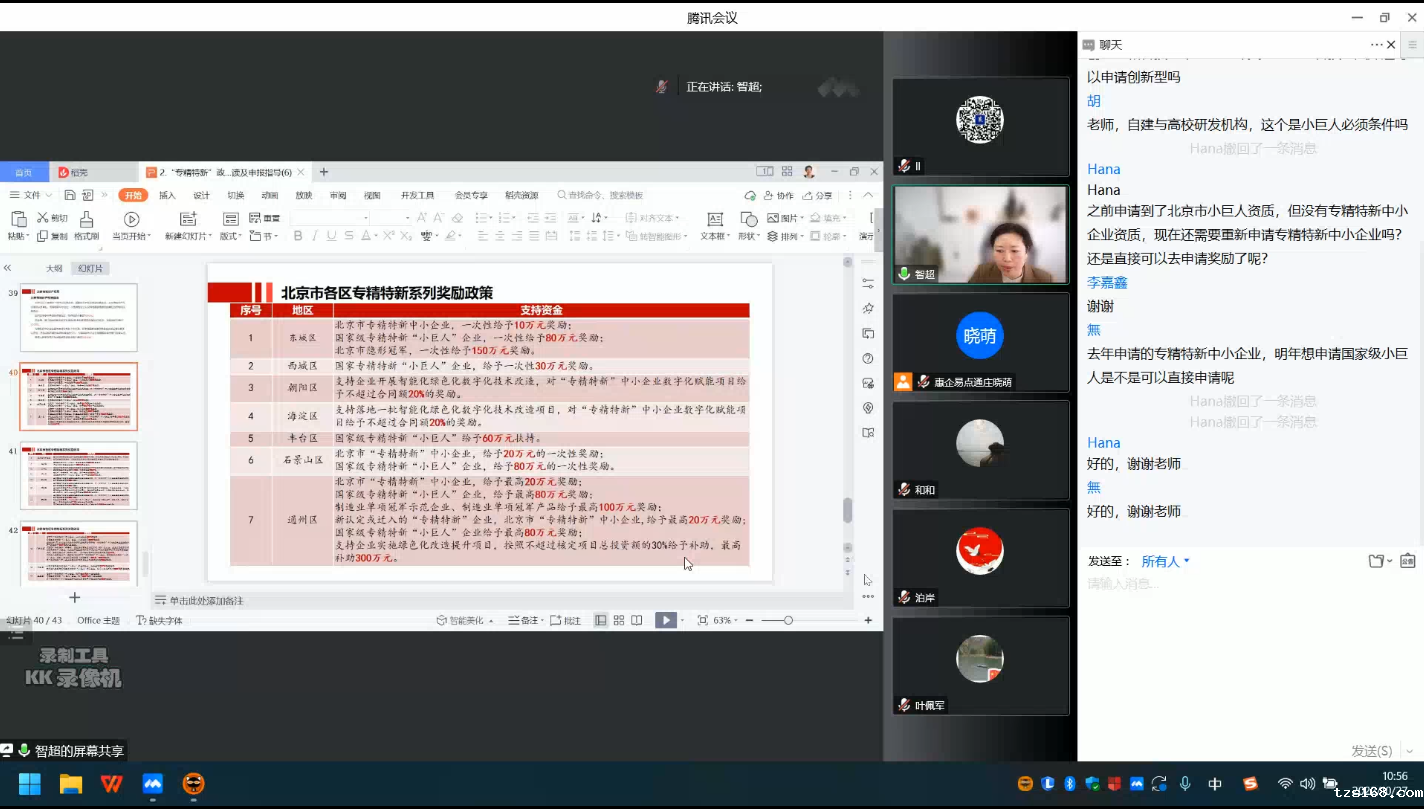Open the 审阅 ribbon tab

coord(338,196)
